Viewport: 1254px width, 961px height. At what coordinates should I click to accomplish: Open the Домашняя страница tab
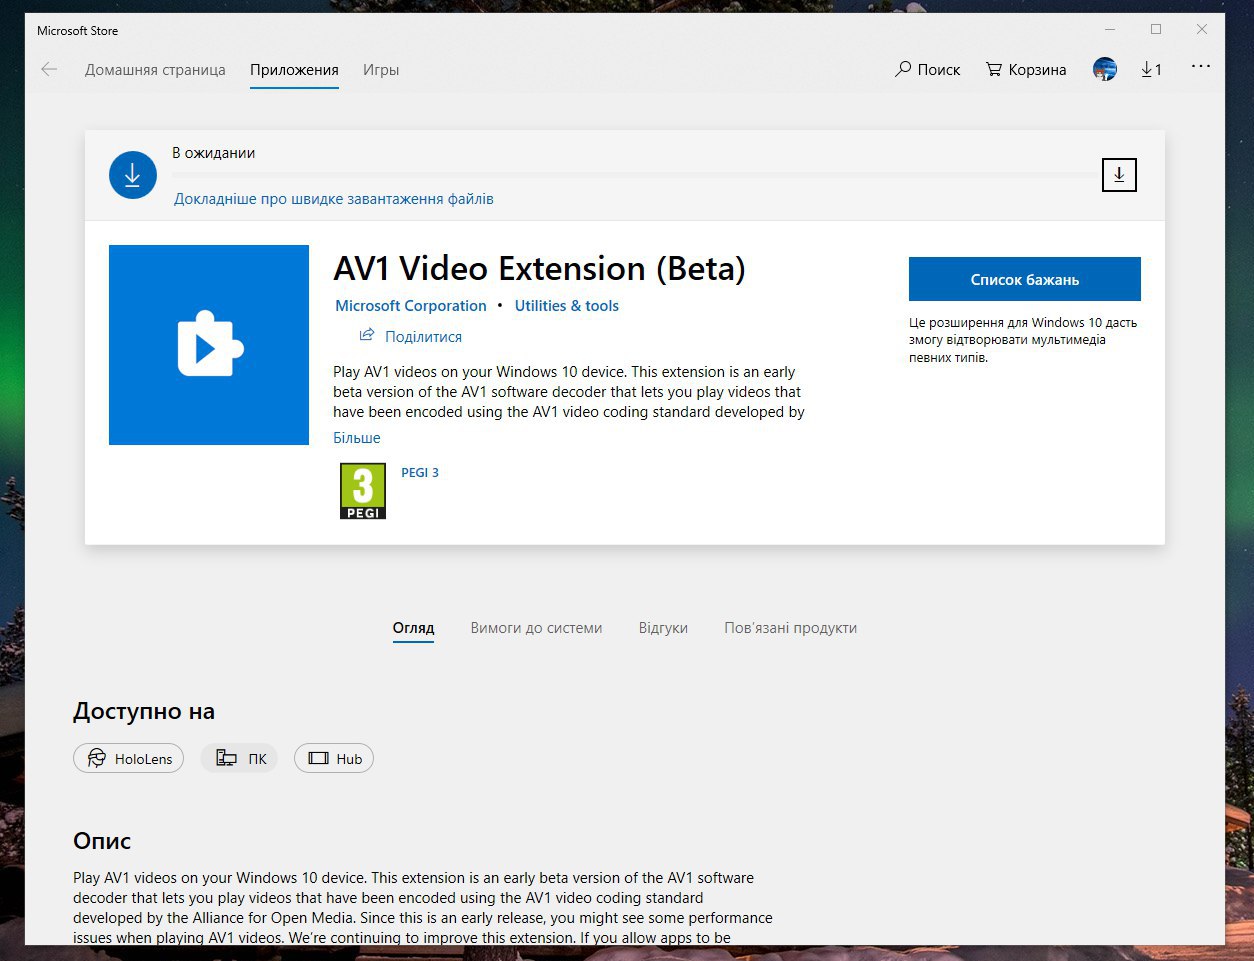click(155, 70)
